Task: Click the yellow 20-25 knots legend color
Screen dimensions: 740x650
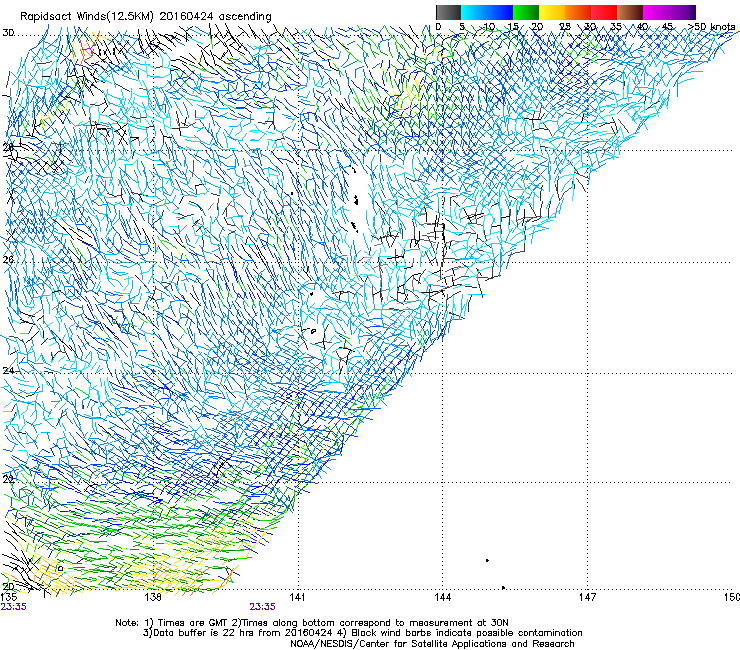Action: (x=552, y=12)
